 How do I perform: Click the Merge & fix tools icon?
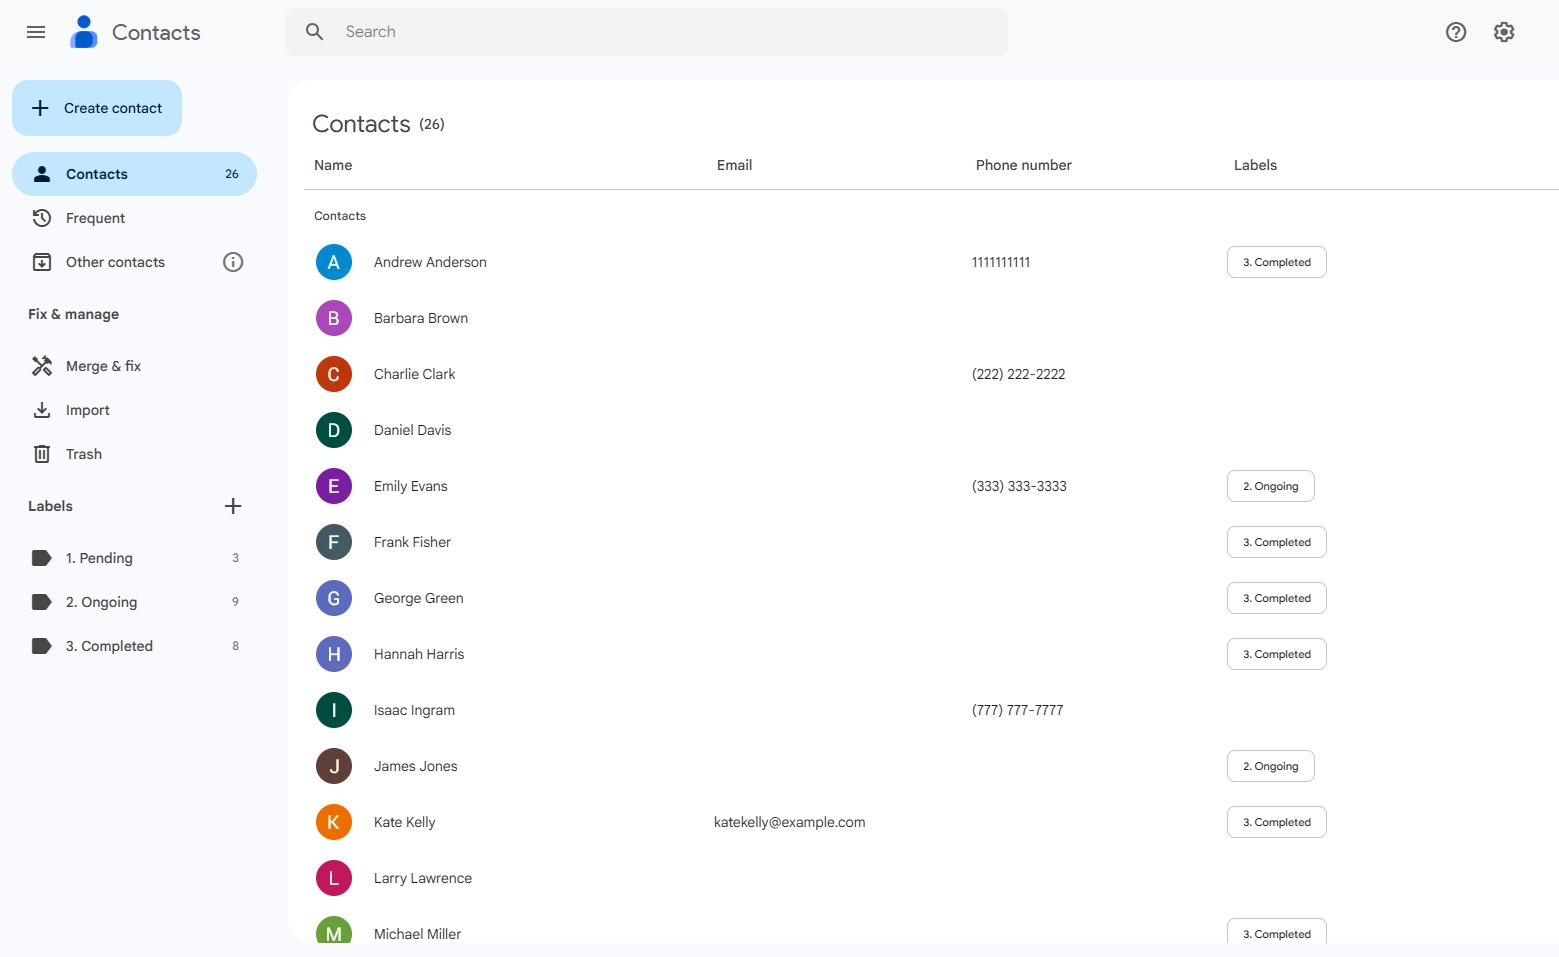[42, 366]
